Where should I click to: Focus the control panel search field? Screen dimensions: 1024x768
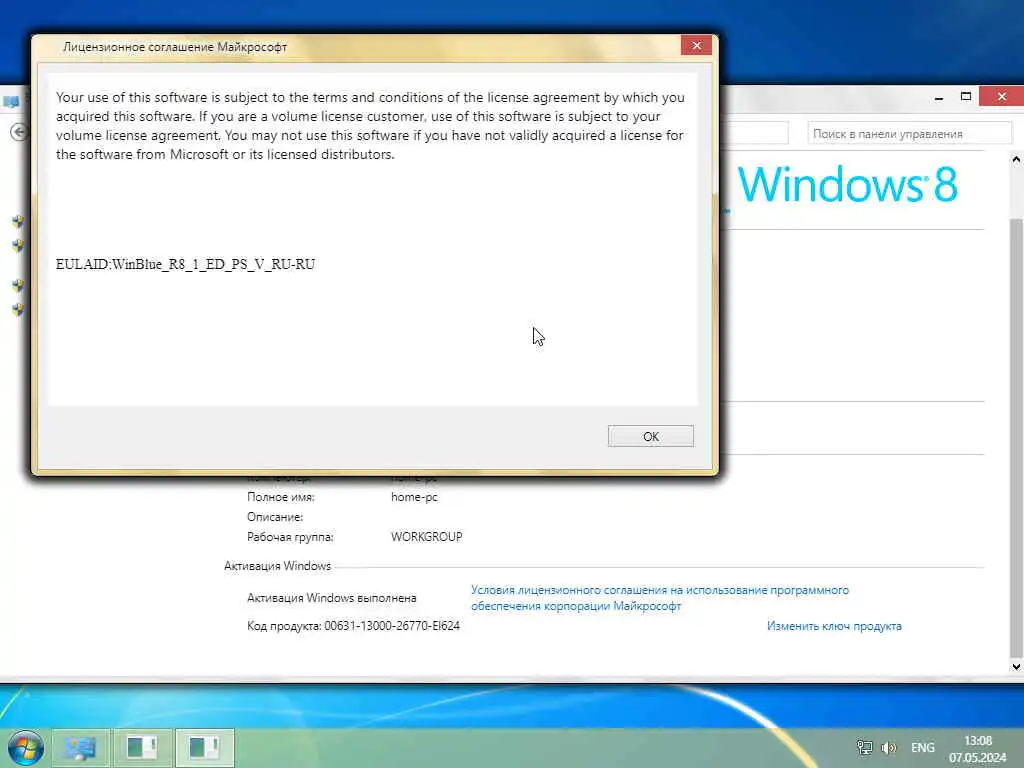(x=909, y=133)
